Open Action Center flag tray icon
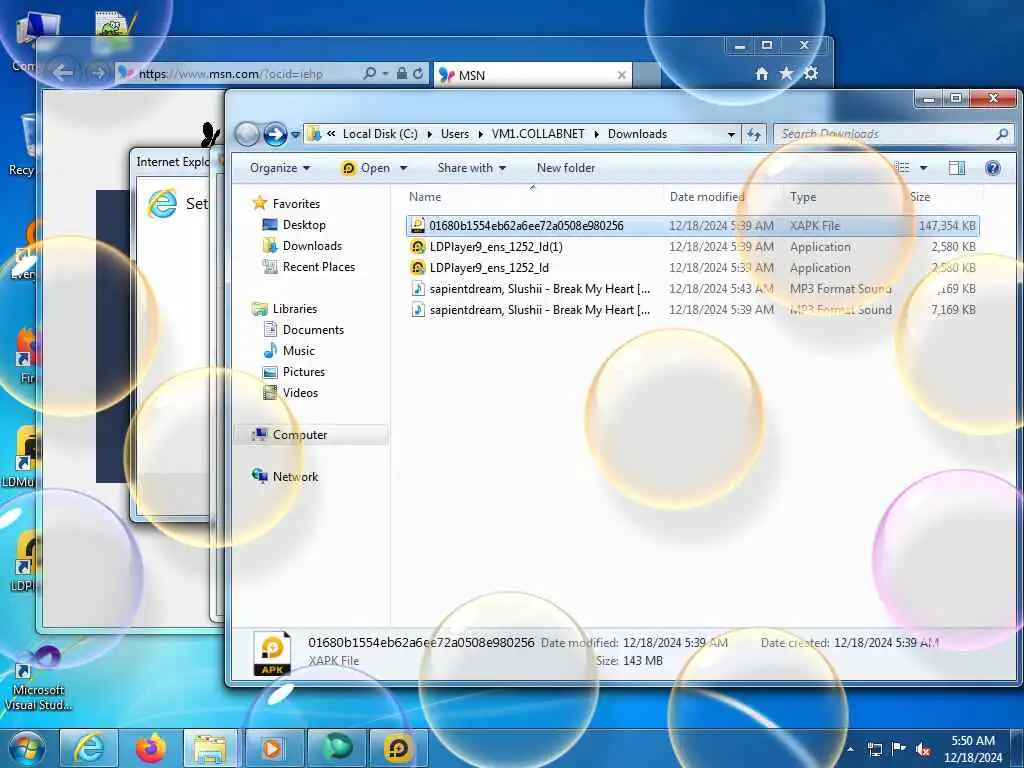Viewport: 1024px width, 768px height. 899,749
